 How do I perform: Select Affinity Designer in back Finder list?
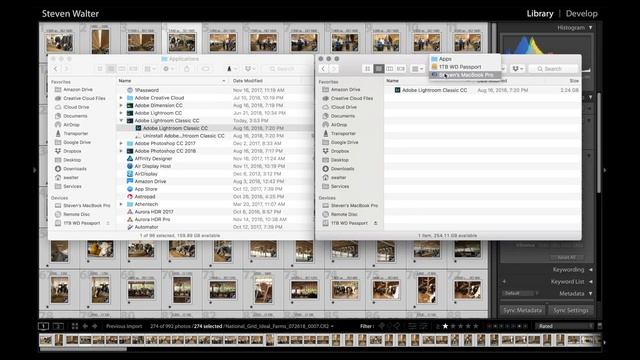point(153,159)
